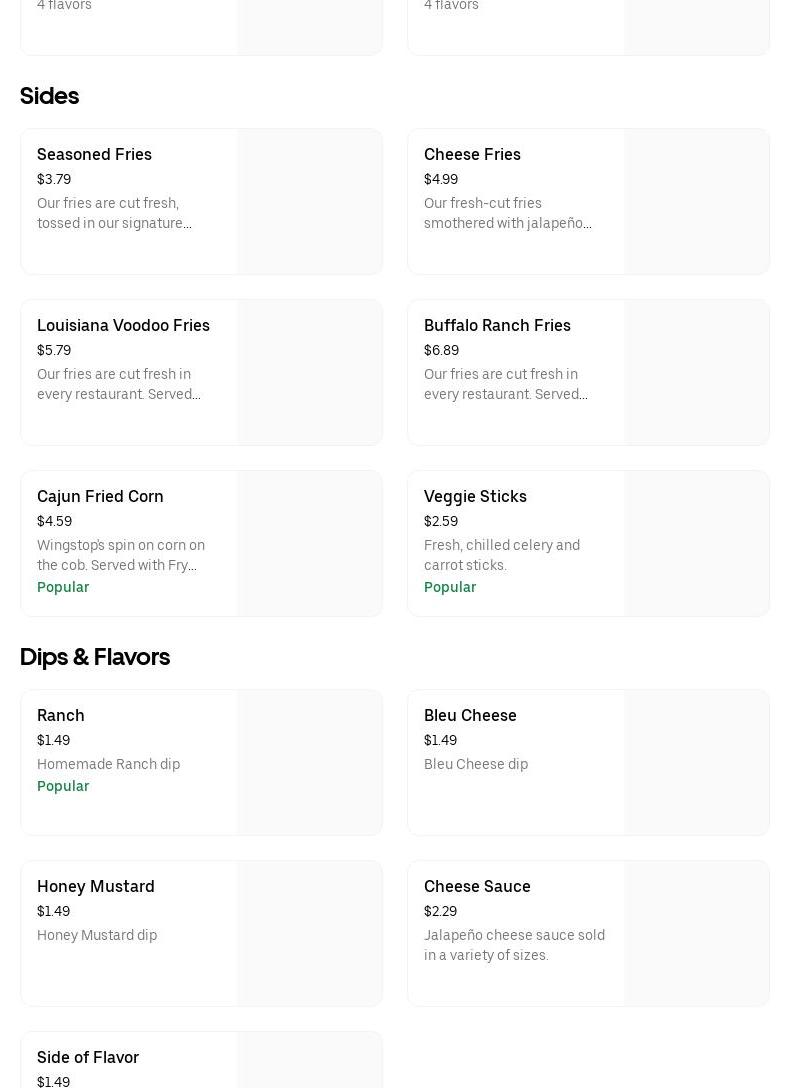Viewport: 804px width, 1088px height.
Task: Click the Seasoned Fries image thumbnail
Action: [x=309, y=201]
